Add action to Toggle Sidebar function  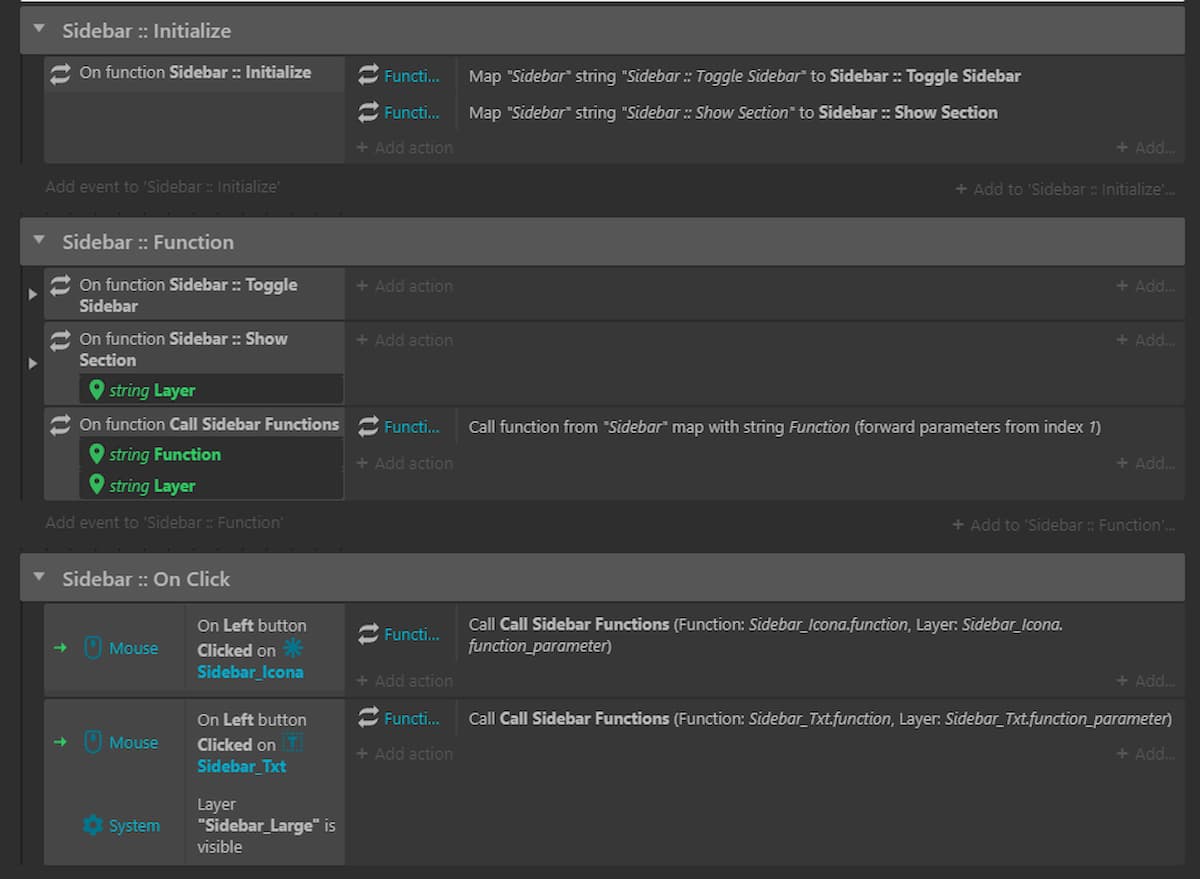pyautogui.click(x=404, y=286)
